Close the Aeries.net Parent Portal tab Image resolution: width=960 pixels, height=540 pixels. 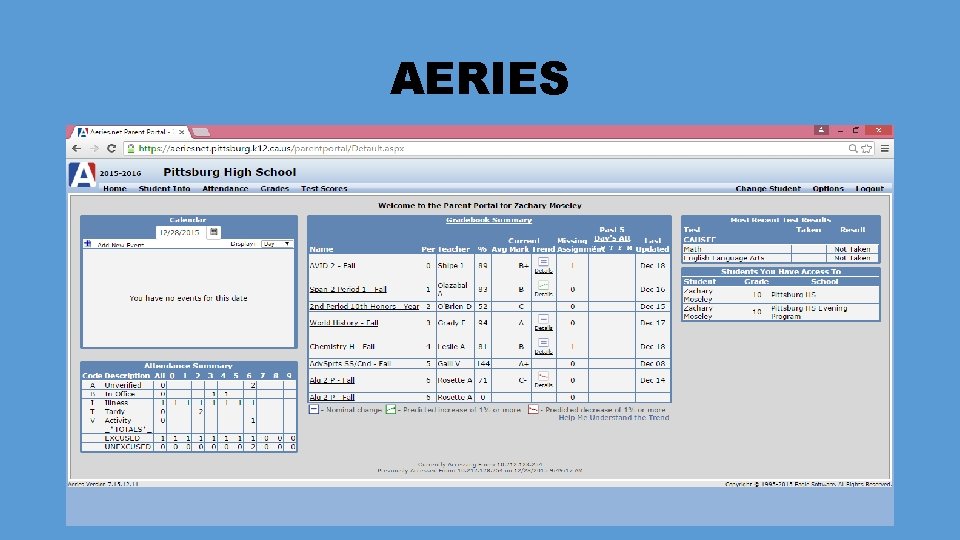pos(181,132)
